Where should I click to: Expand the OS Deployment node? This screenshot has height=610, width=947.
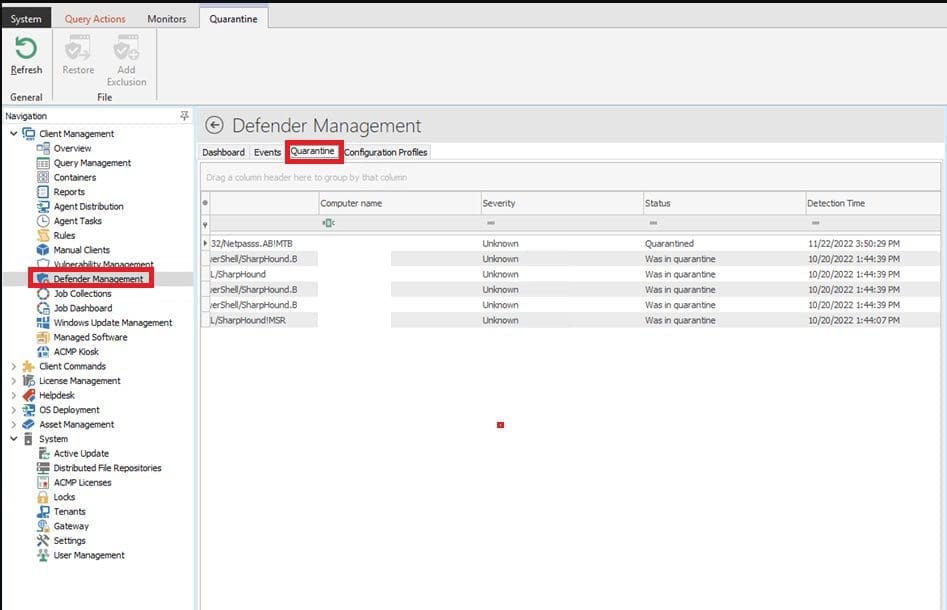13,409
